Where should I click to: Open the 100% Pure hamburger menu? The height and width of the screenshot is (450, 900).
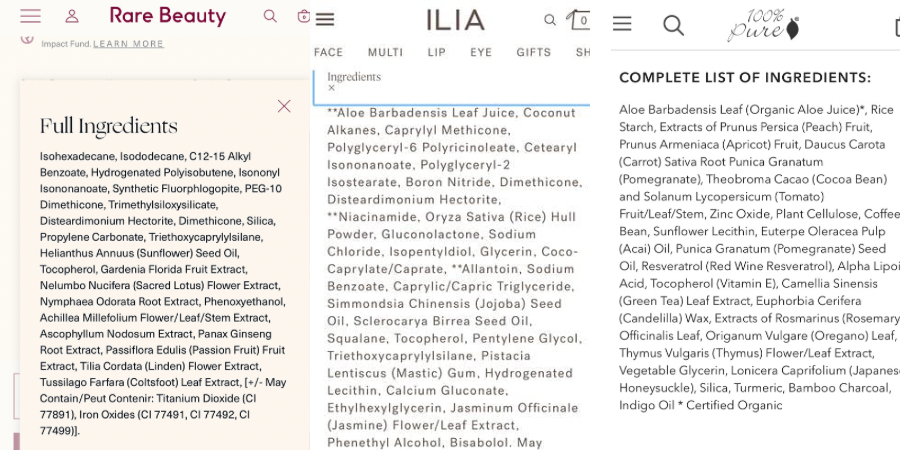pos(622,24)
